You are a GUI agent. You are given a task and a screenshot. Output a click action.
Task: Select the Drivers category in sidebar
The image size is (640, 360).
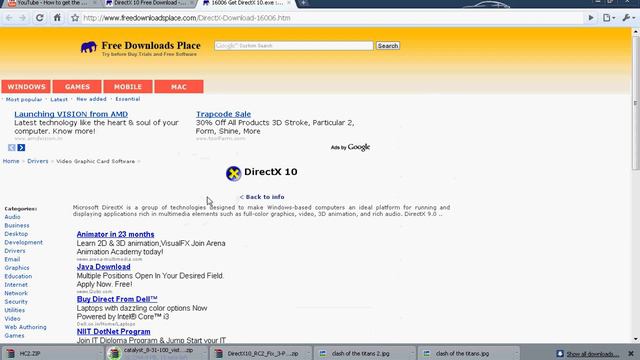pyautogui.click(x=15, y=251)
